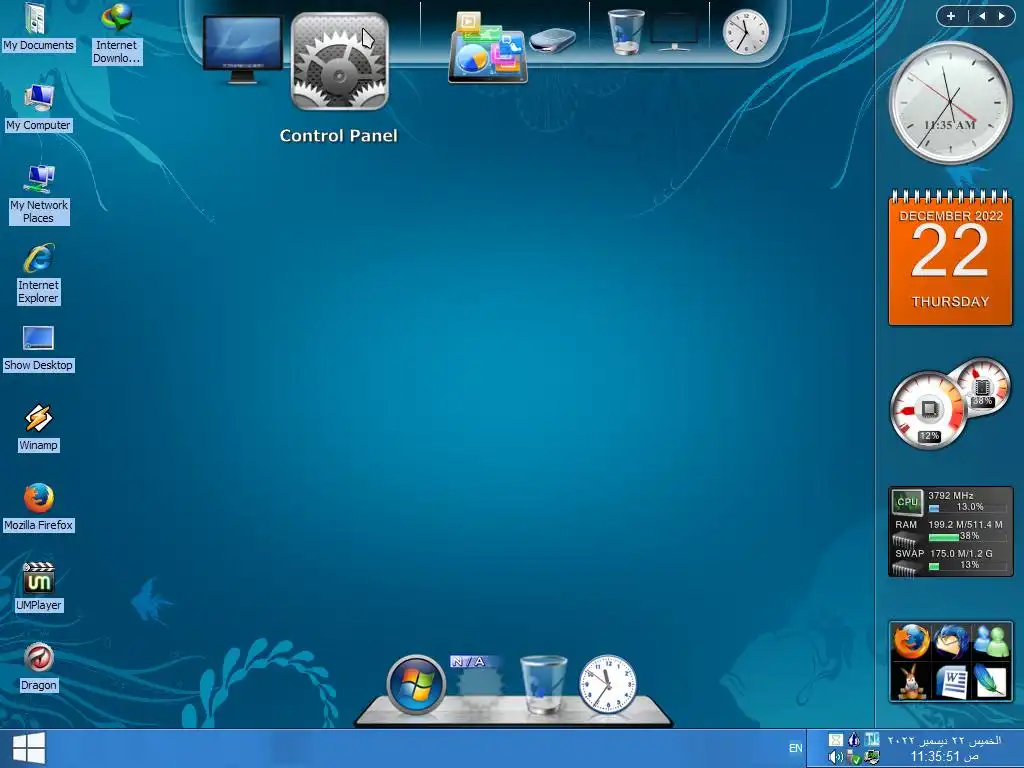Click the TM tray icon
1024x768 pixels.
[x=872, y=740]
